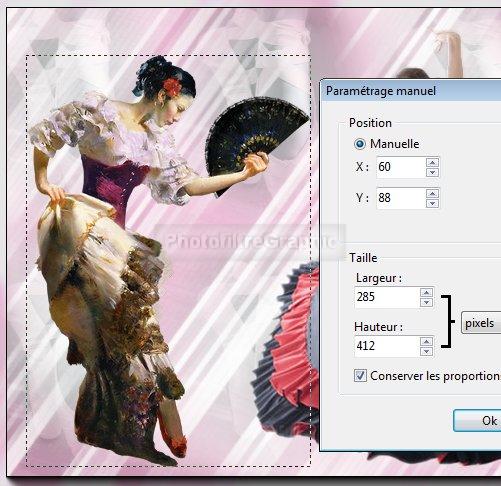This screenshot has height=486, width=501.
Task: Increase the Y value with up arrow
Action: pyautogui.click(x=432, y=193)
